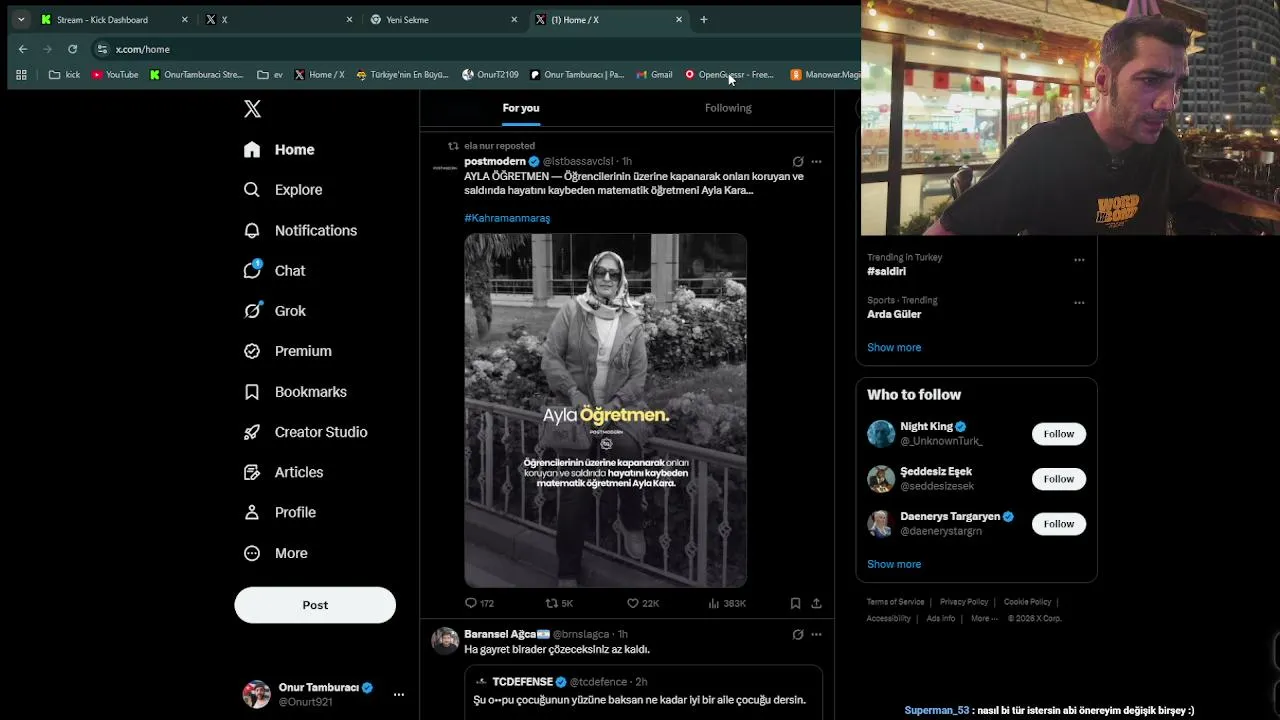Share the postmodern post
Screen dimensions: 1280x720
[x=816, y=603]
